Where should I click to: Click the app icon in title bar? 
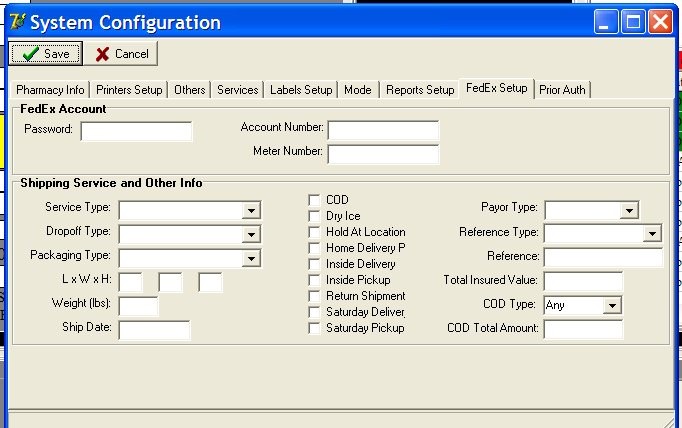click(16, 22)
